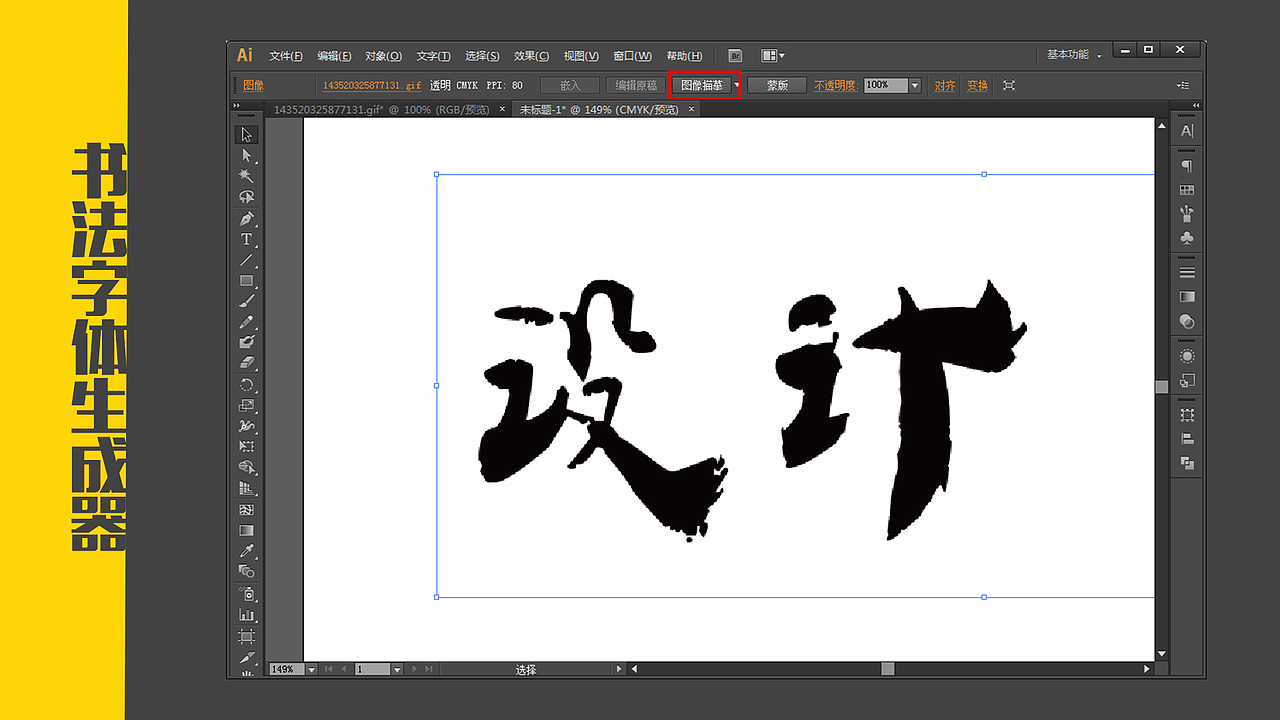The width and height of the screenshot is (1280, 720).
Task: Select the Column Graph tool
Action: pos(247,615)
